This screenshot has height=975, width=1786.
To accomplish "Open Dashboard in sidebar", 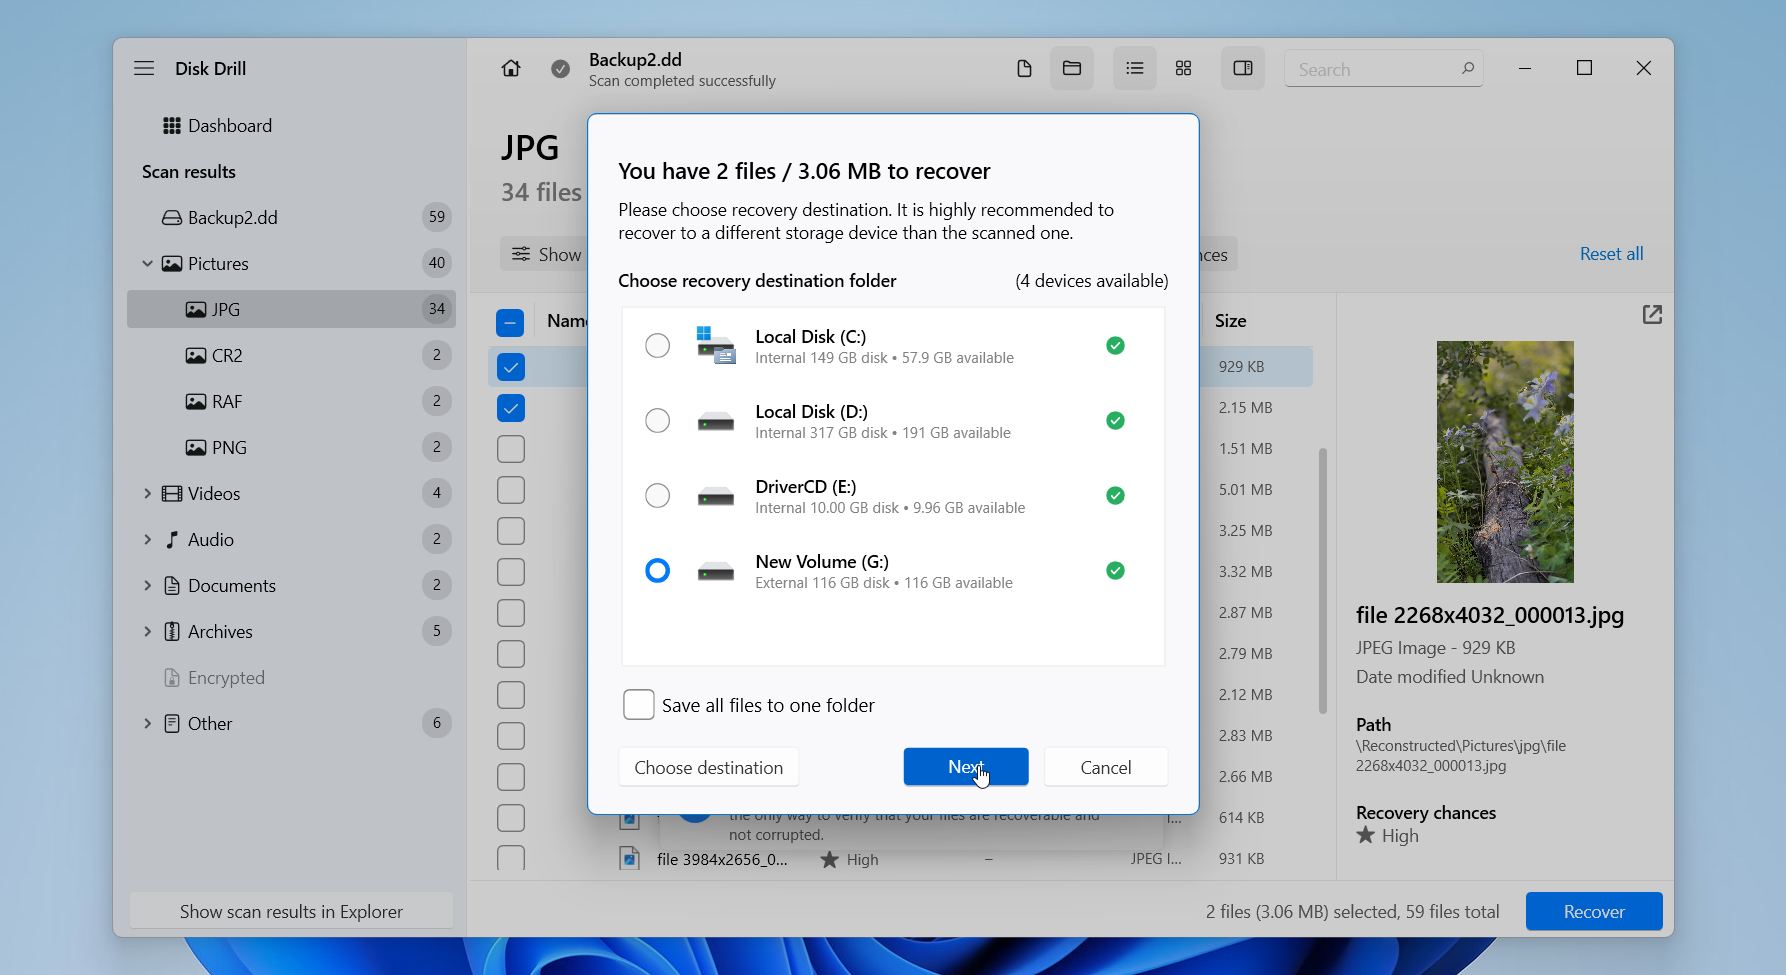I will (291, 126).
